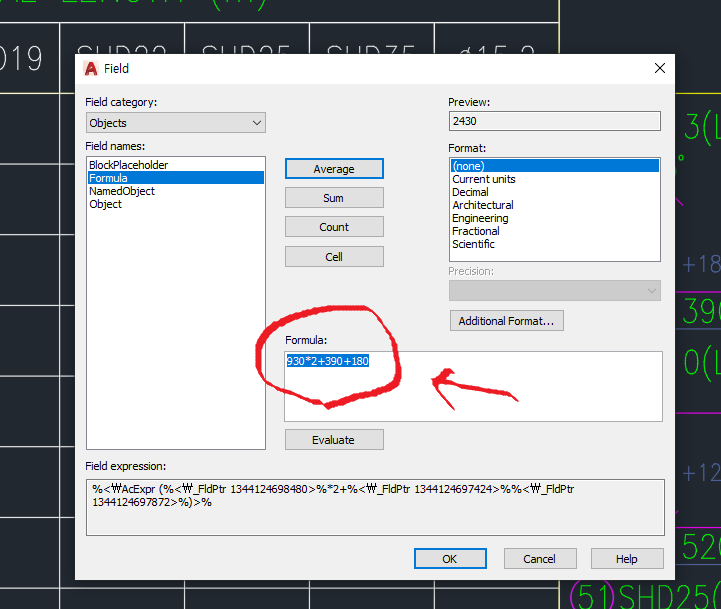Click the Evaluate button
The image size is (721, 609).
click(334, 440)
